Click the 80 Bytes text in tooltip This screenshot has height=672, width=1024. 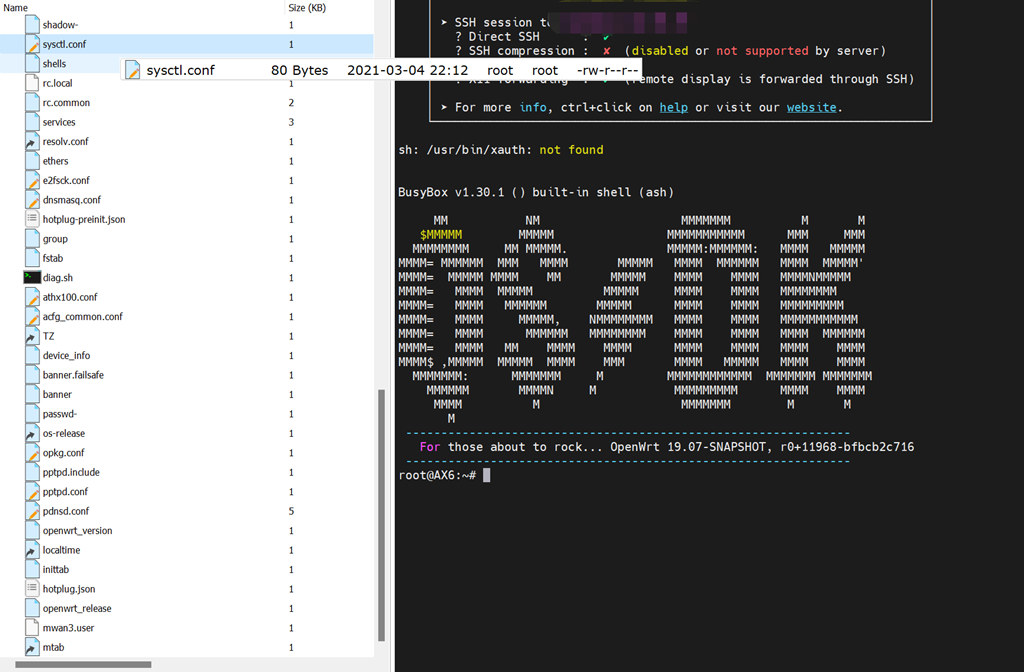(300, 71)
